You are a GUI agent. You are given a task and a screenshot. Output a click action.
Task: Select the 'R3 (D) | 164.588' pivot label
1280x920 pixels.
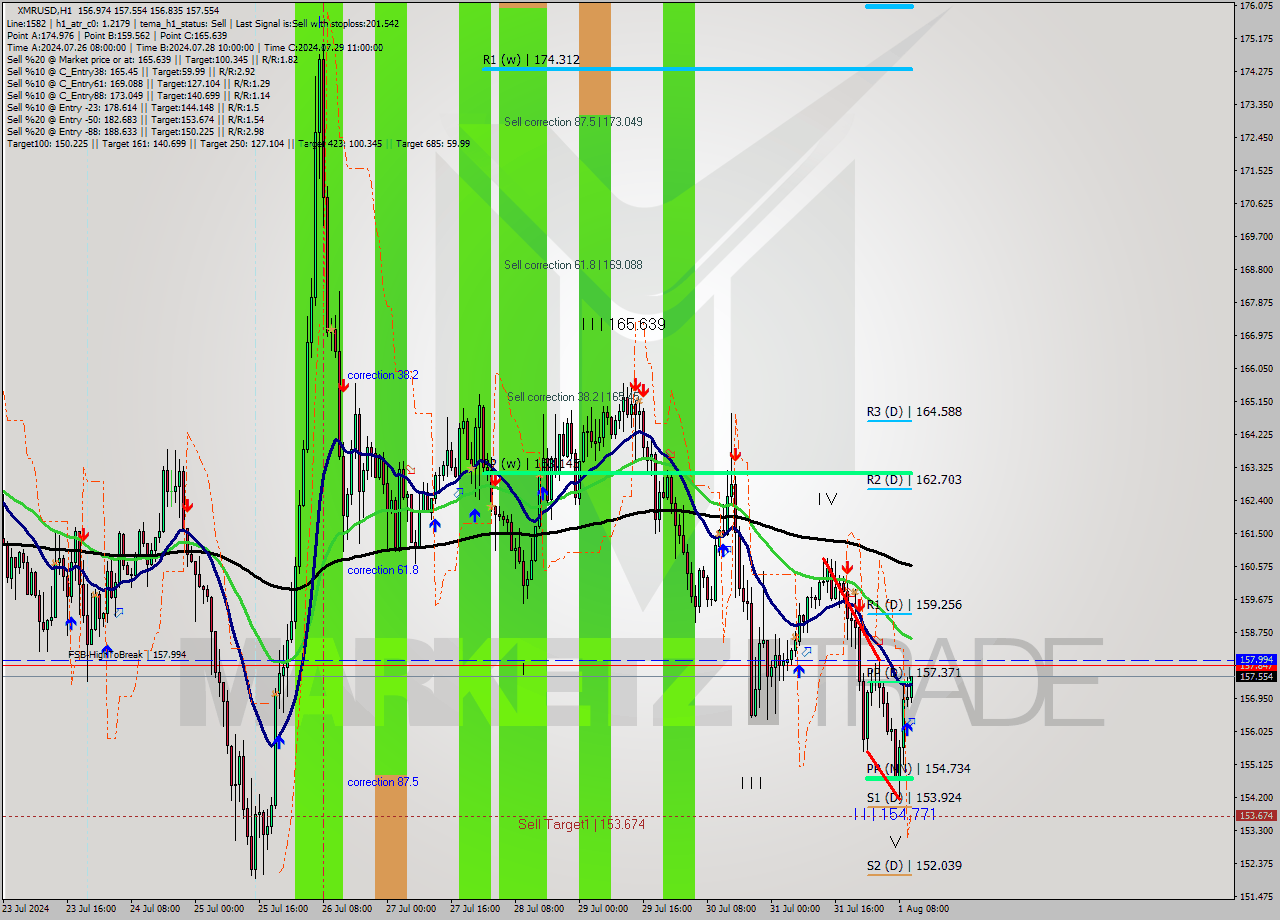point(914,411)
